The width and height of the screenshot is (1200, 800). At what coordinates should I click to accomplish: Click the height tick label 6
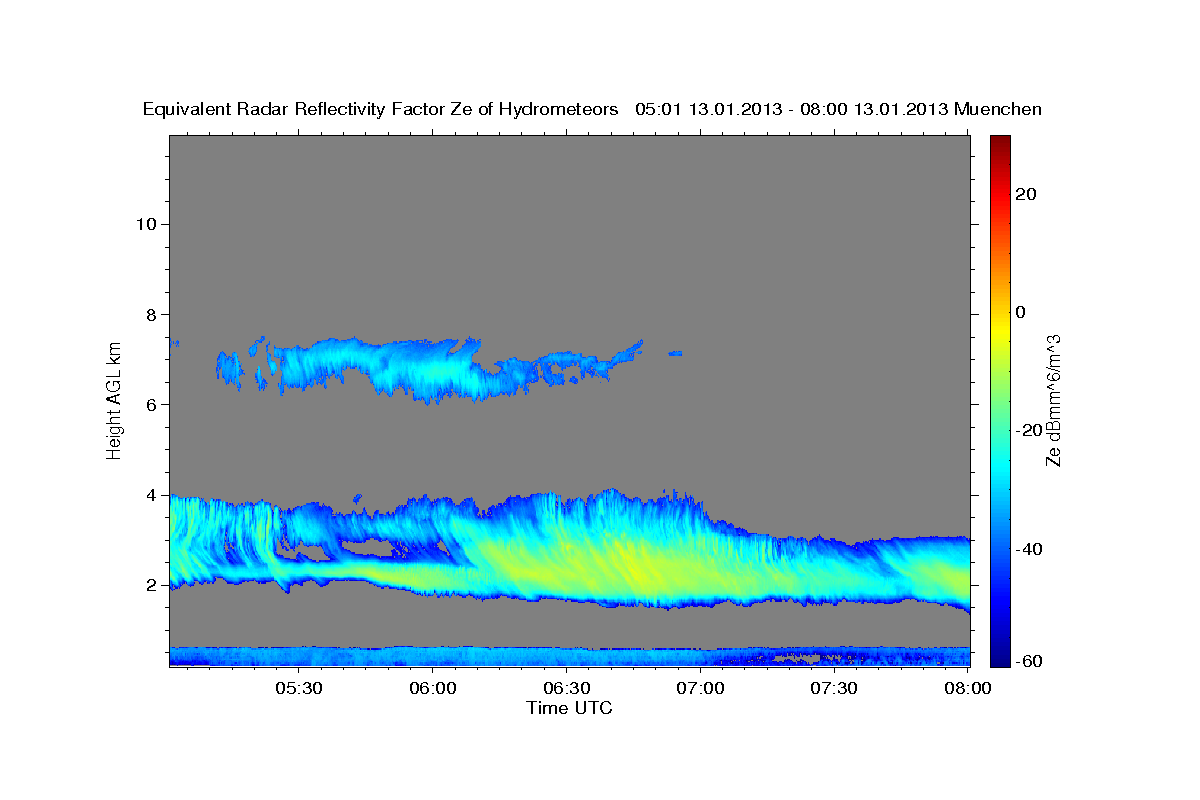151,405
